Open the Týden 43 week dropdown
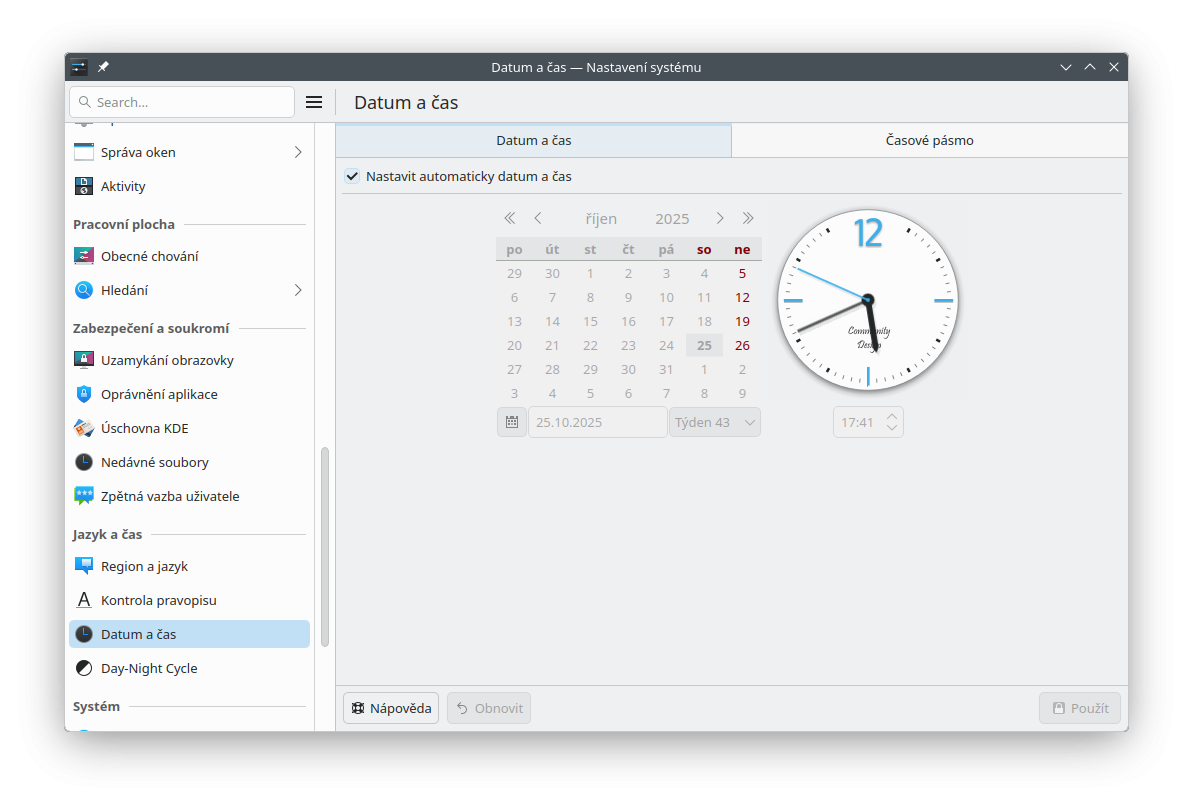Viewport: 1193px width, 808px height. pyautogui.click(x=714, y=422)
